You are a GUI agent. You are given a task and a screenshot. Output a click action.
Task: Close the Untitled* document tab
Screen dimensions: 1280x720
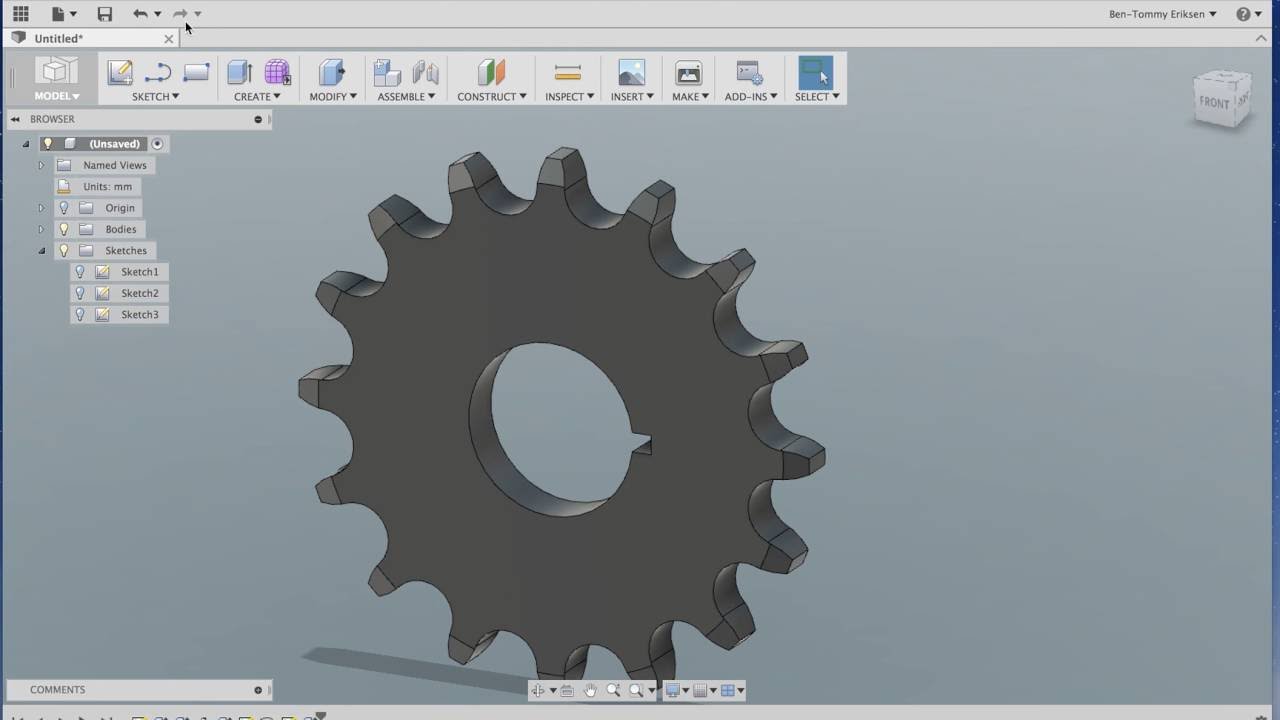point(168,38)
